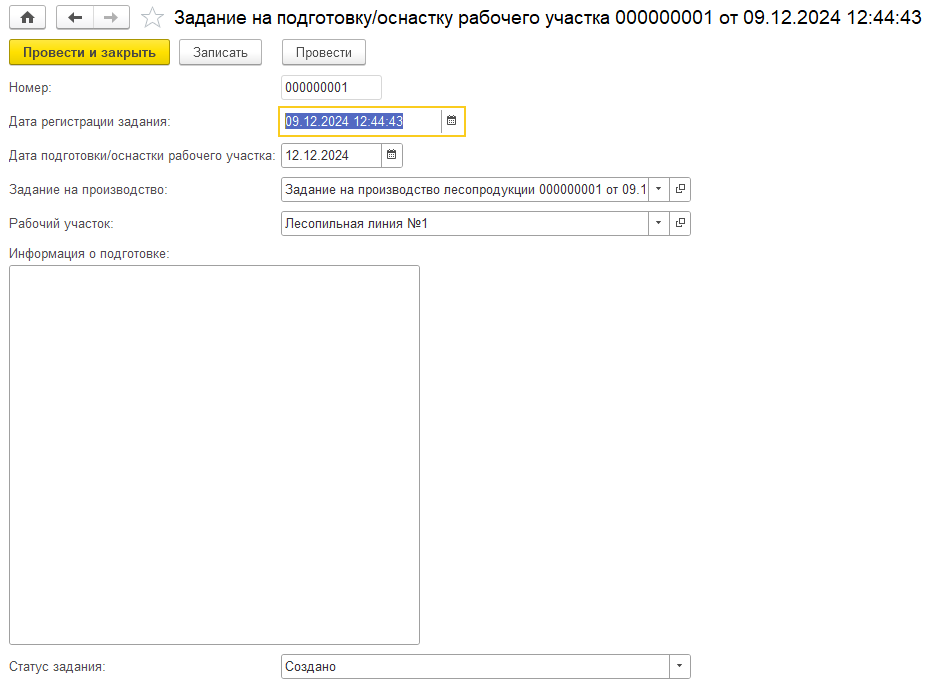
Task: Click the Провести button
Action: click(323, 52)
